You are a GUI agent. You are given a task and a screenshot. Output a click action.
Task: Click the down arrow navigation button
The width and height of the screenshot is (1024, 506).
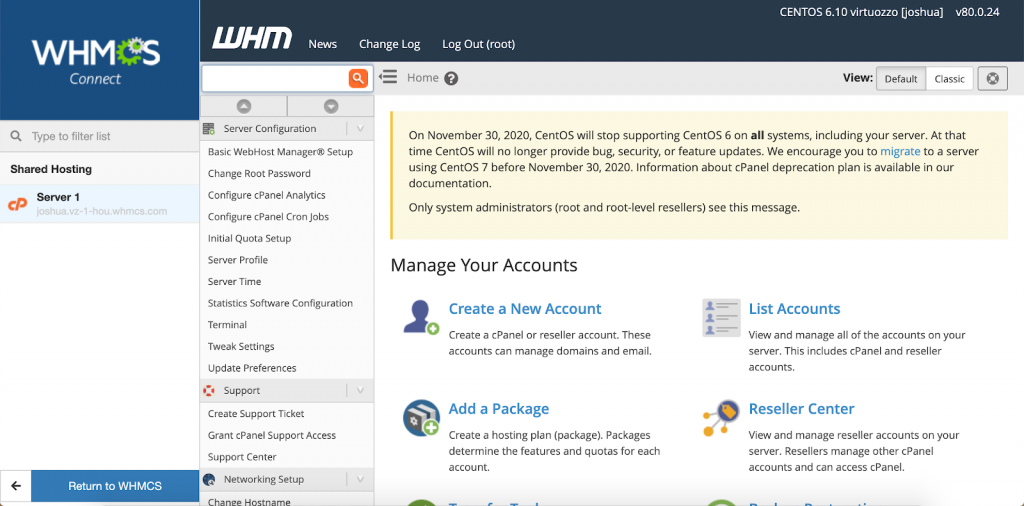[331, 106]
